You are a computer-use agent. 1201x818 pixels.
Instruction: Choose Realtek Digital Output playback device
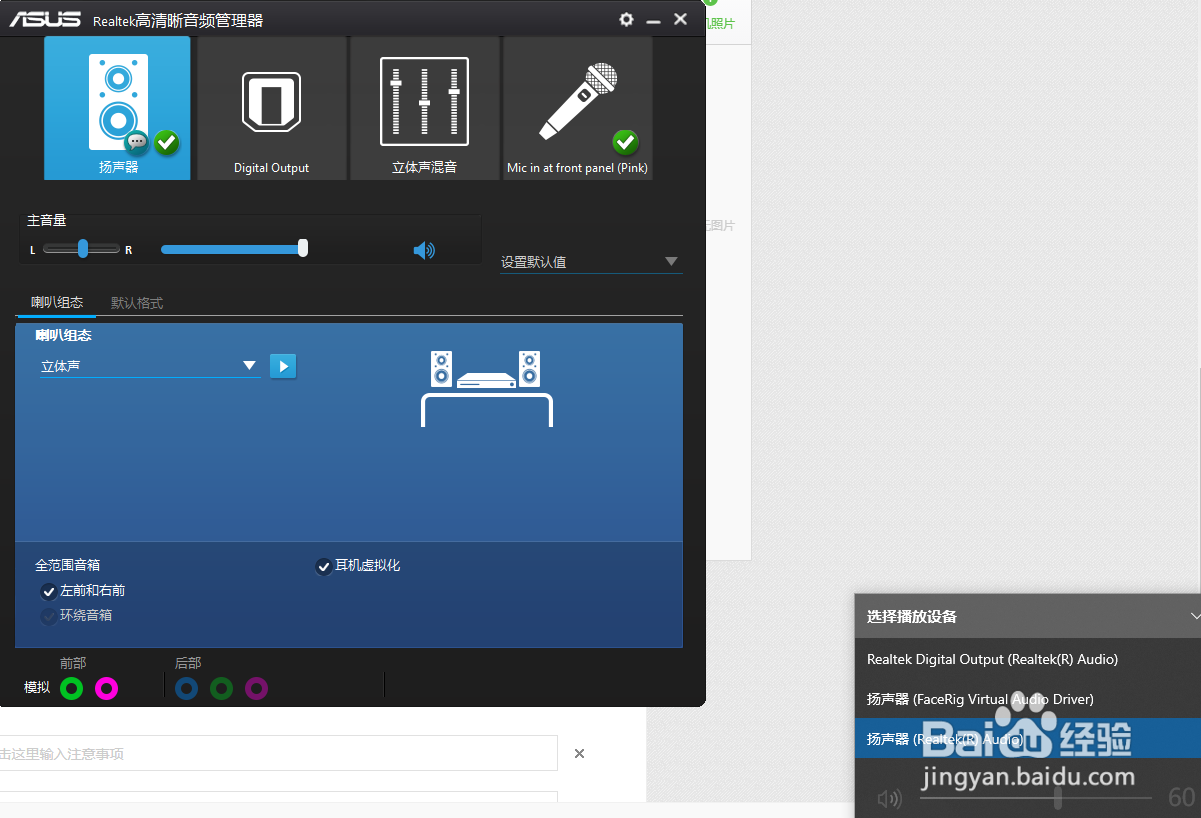click(1028, 659)
